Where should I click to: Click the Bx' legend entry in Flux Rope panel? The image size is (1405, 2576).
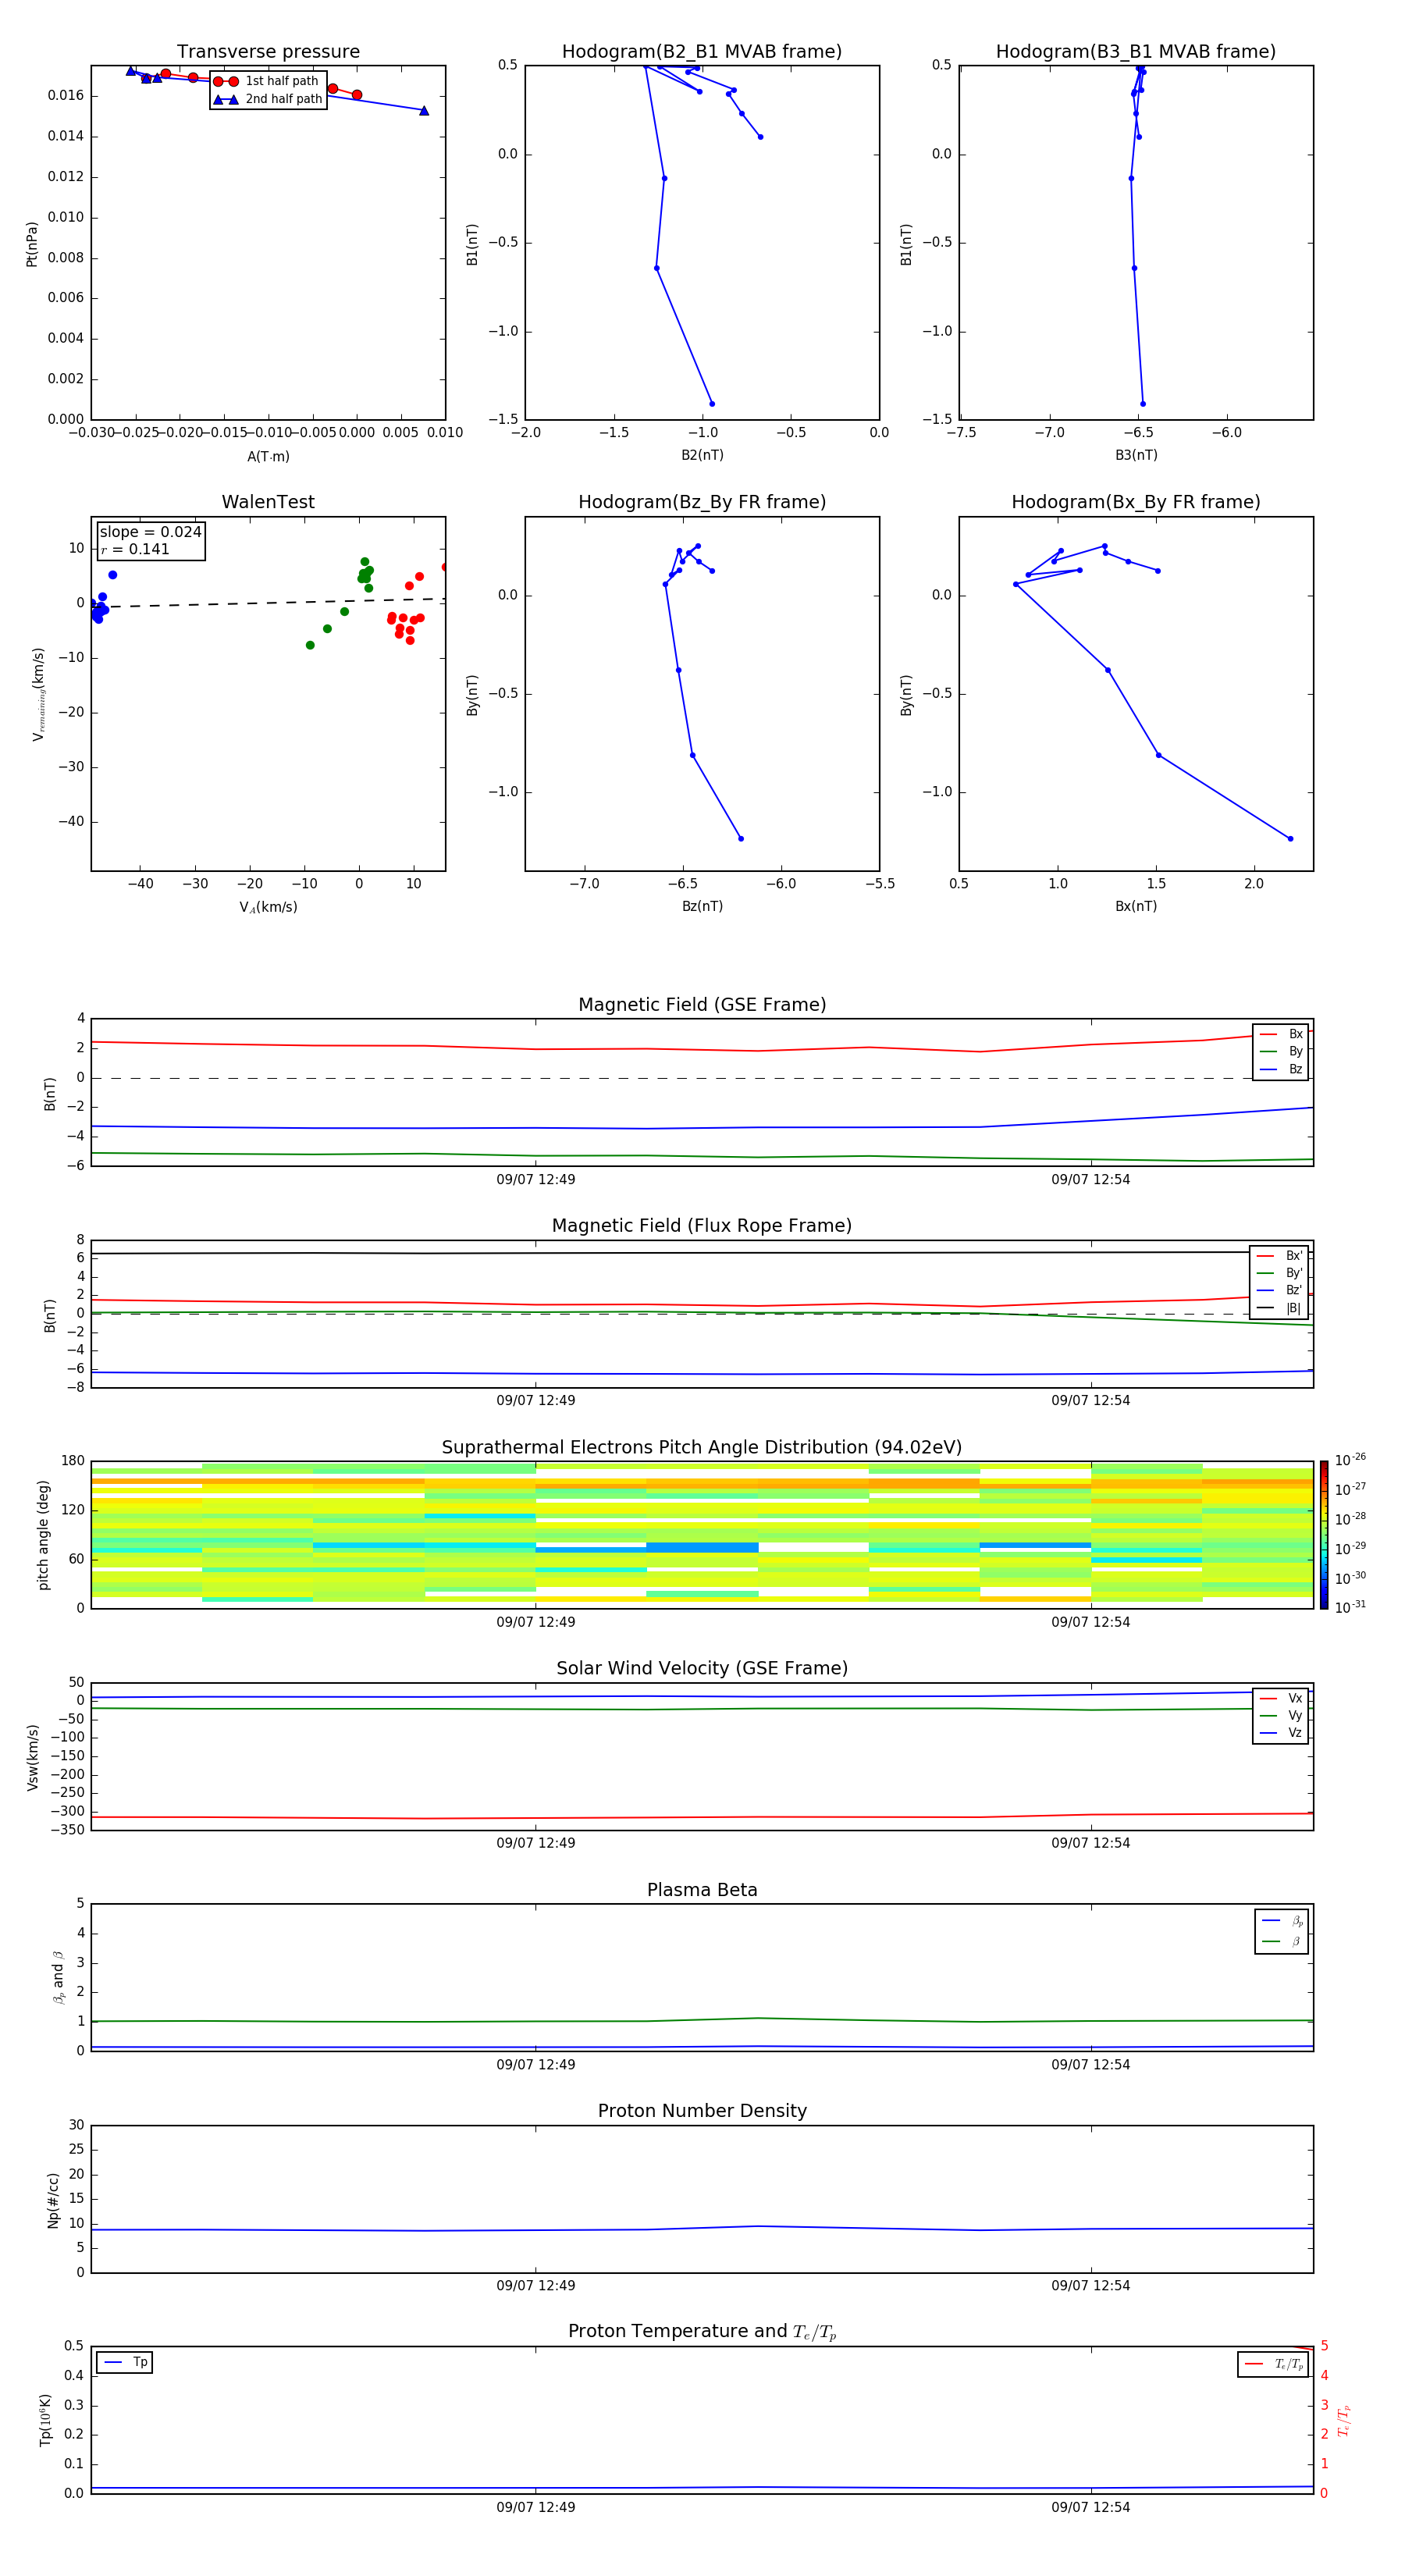[1279, 1256]
